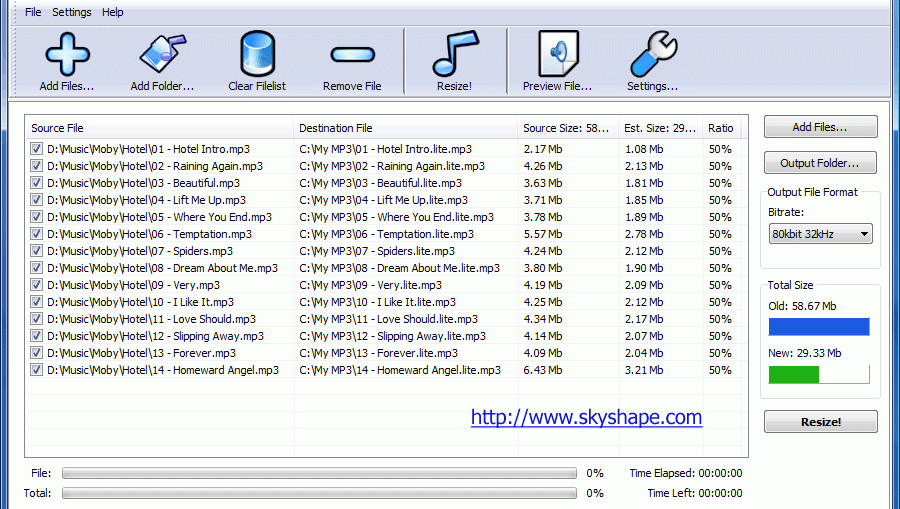Click the Time Left: 00:00:00 readout

click(x=695, y=493)
